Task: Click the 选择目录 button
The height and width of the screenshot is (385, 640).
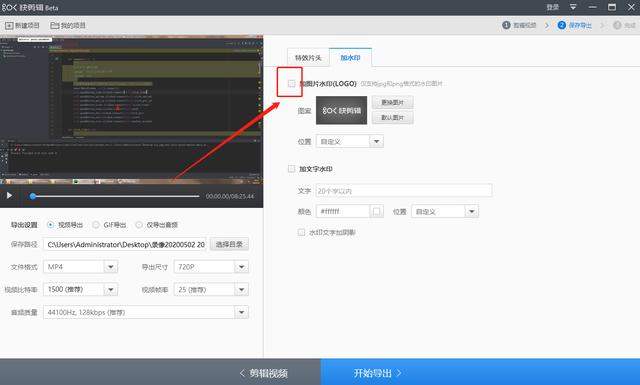Action: pyautogui.click(x=229, y=244)
